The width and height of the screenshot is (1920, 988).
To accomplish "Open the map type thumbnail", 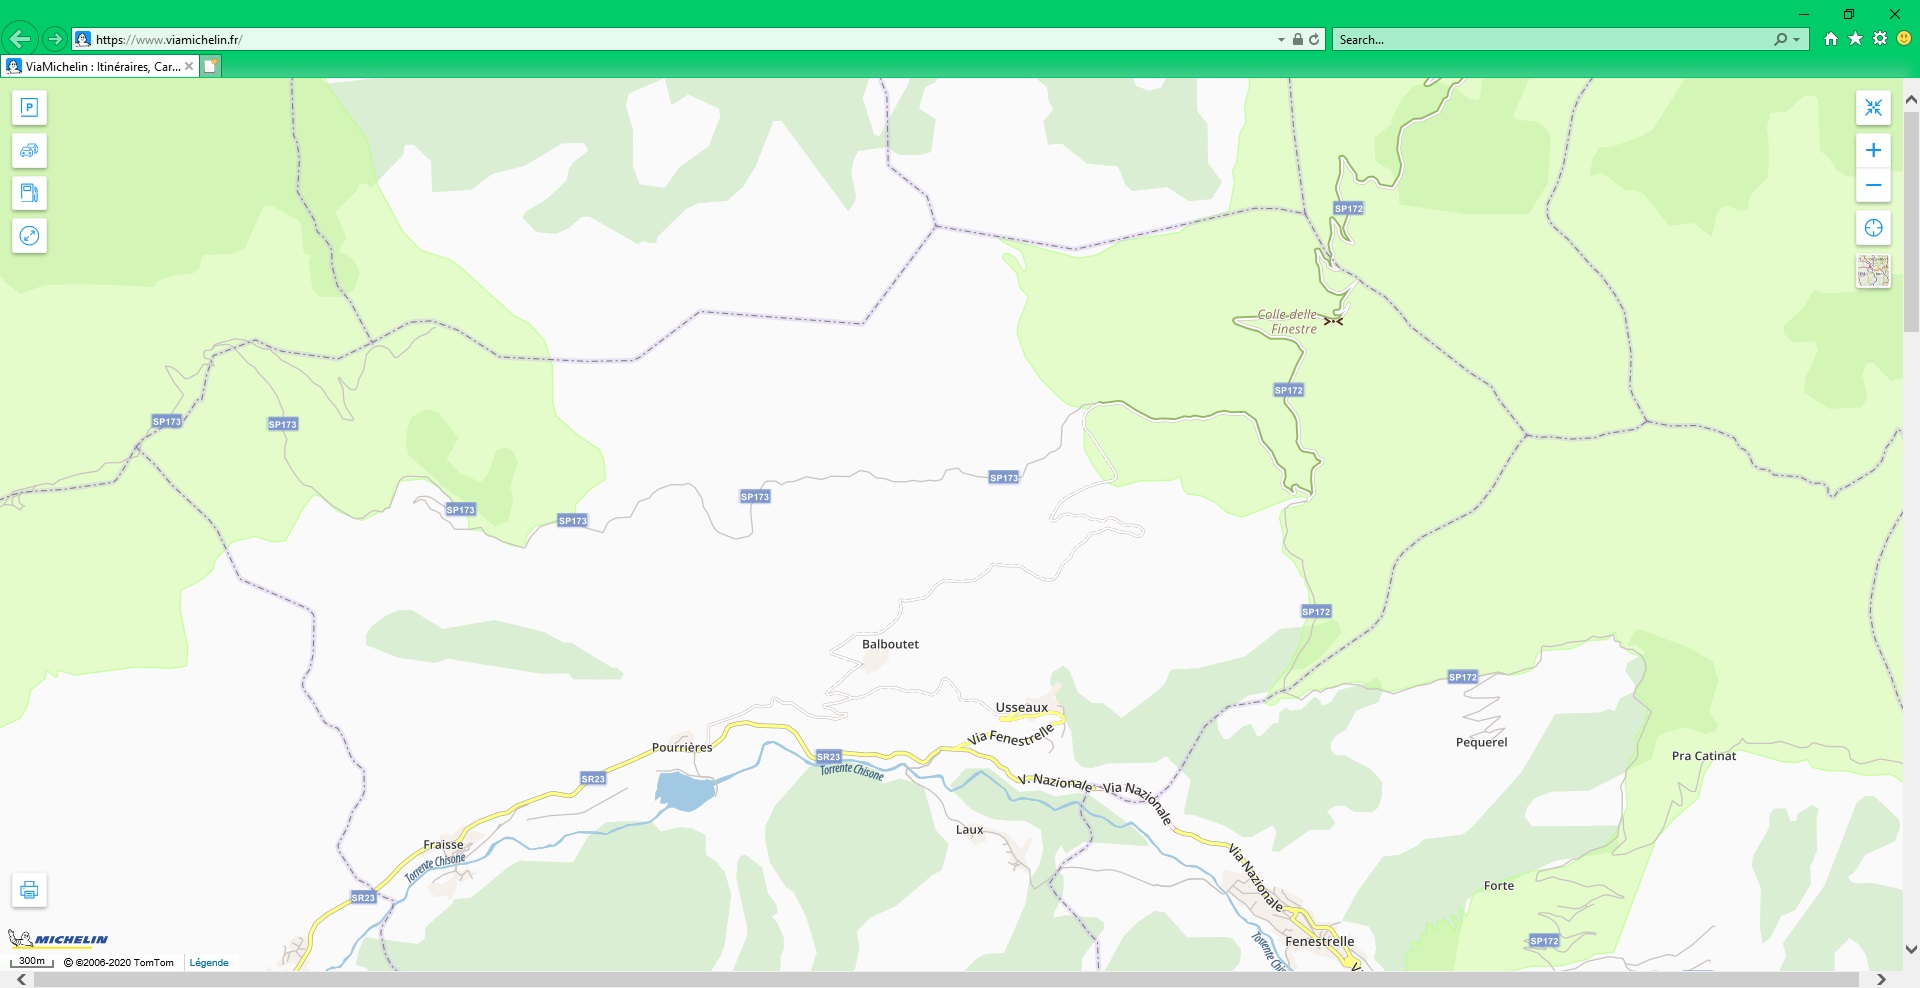I will (x=1873, y=271).
